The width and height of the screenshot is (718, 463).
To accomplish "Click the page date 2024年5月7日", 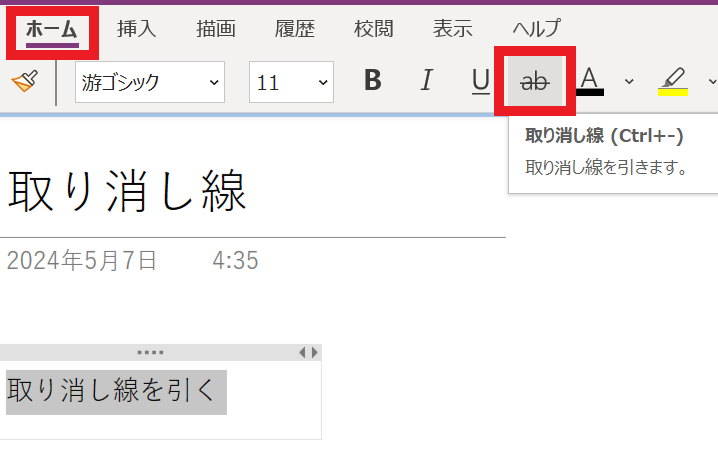I will tap(82, 261).
